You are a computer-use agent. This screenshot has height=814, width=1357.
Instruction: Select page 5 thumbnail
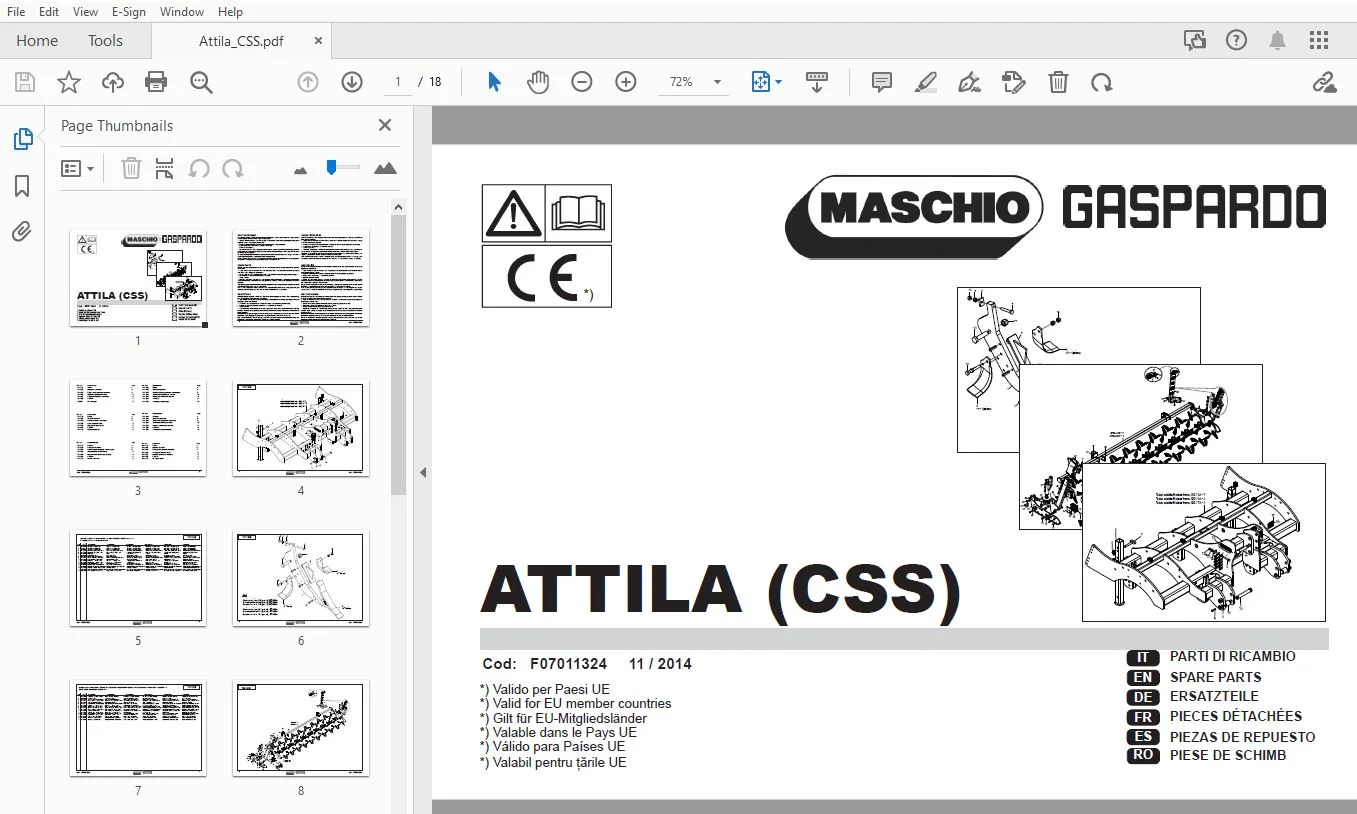pos(138,579)
